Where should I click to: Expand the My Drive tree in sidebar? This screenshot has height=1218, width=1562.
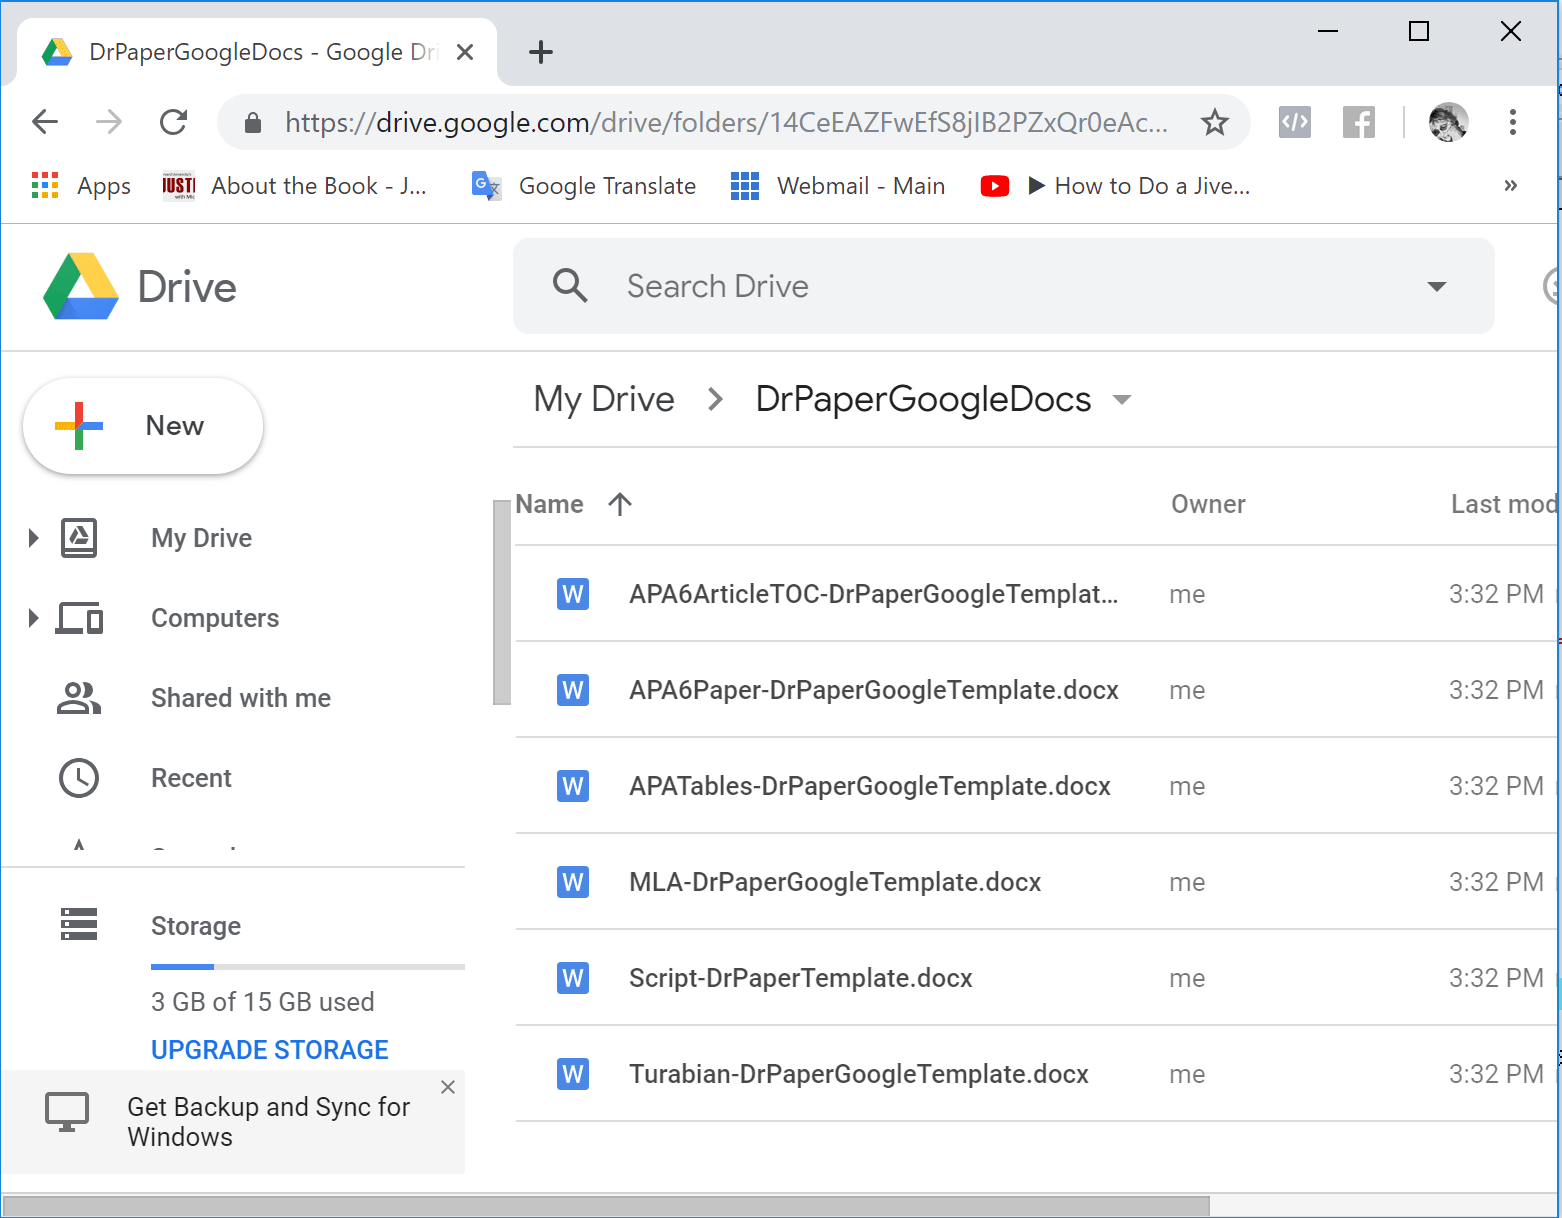pyautogui.click(x=33, y=538)
